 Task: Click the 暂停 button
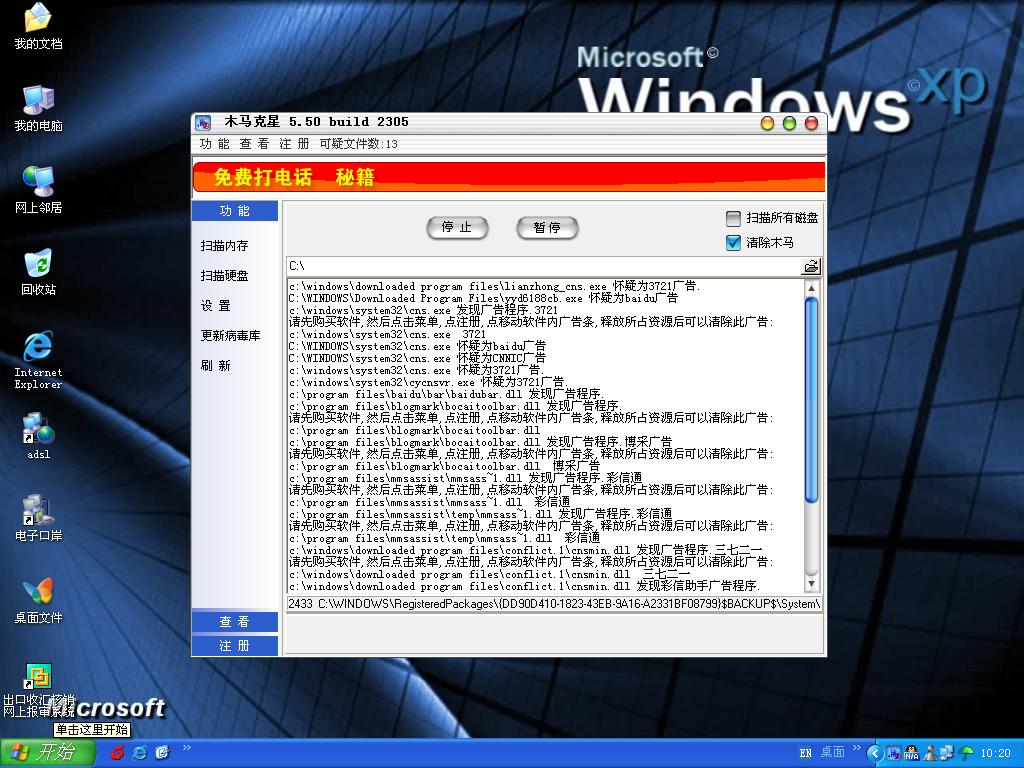(547, 227)
